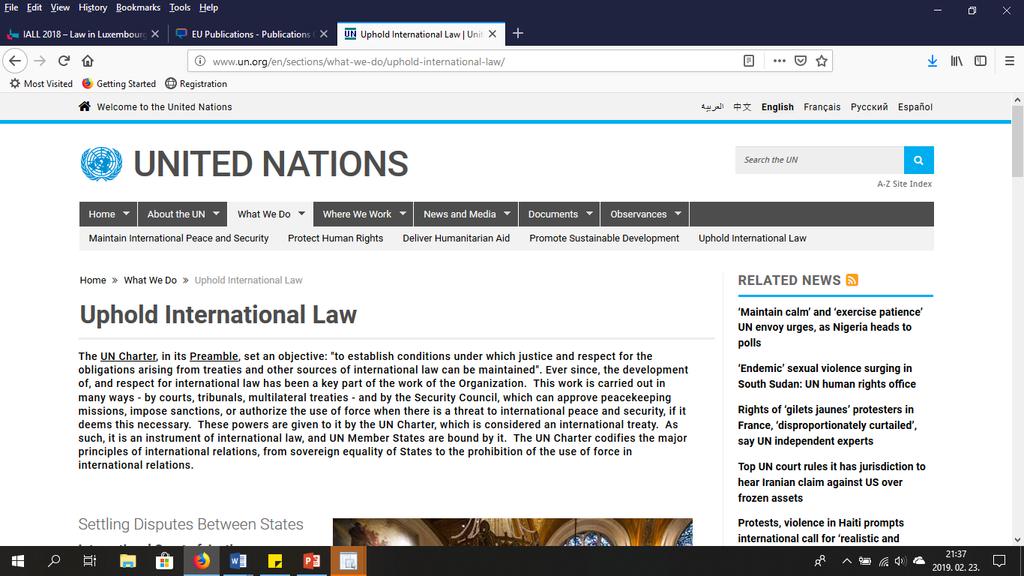The height and width of the screenshot is (576, 1024).
Task: Open the History menu
Action: point(92,8)
